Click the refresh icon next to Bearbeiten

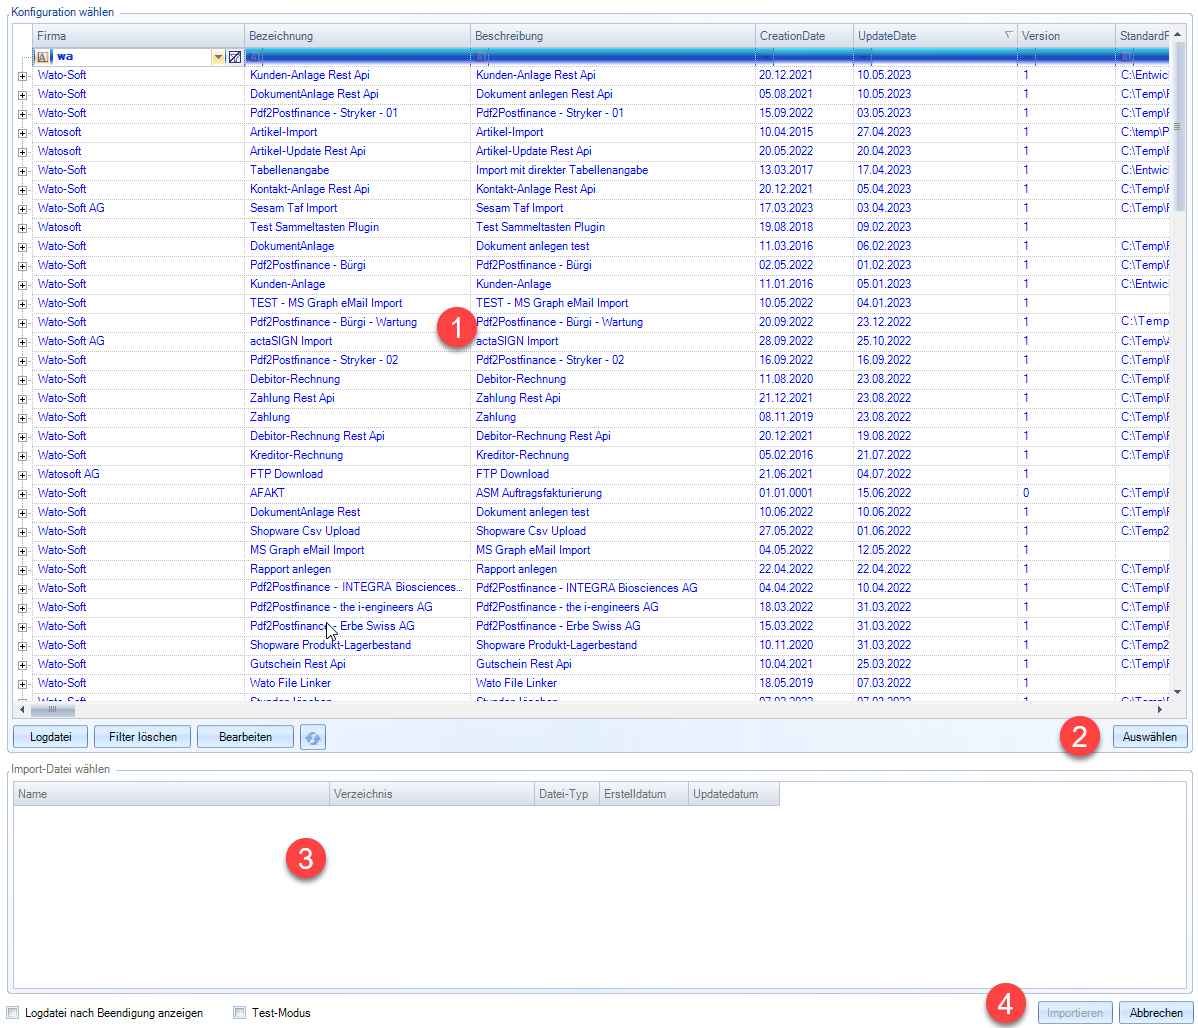[313, 737]
